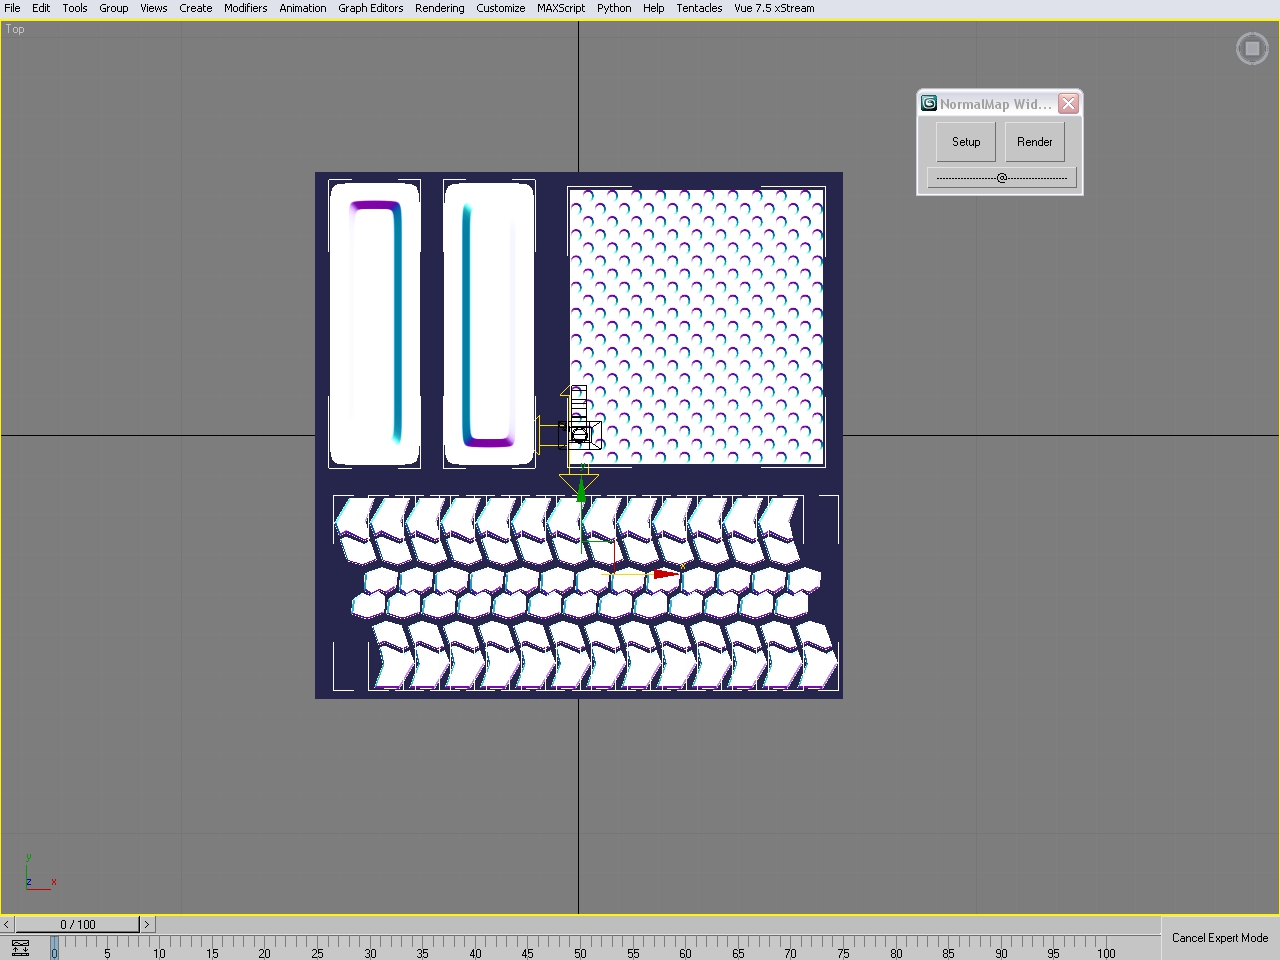Image resolution: width=1280 pixels, height=960 pixels.
Task: Click the SteeringWheels icon in viewport corner
Action: (x=1252, y=48)
